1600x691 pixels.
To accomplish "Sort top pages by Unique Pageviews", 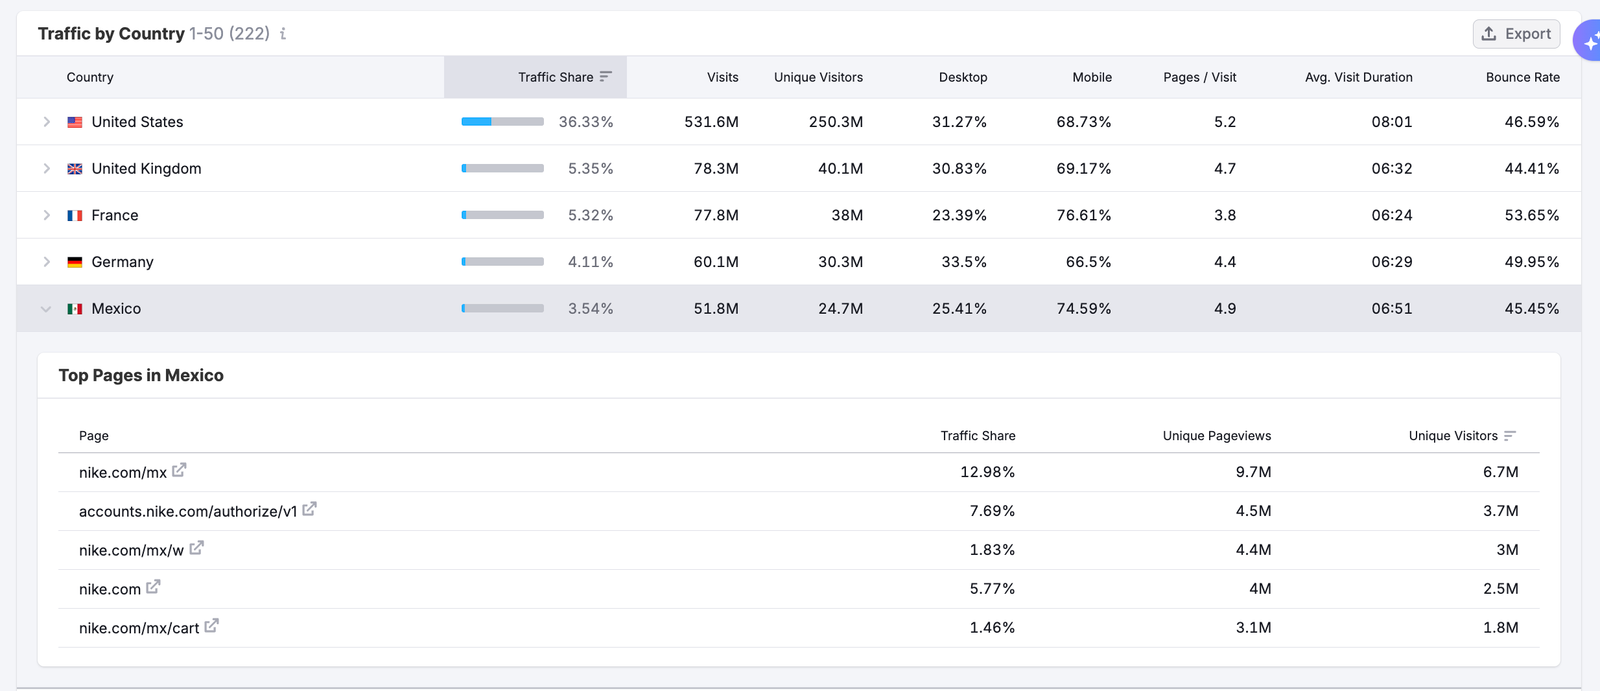I will (1216, 436).
